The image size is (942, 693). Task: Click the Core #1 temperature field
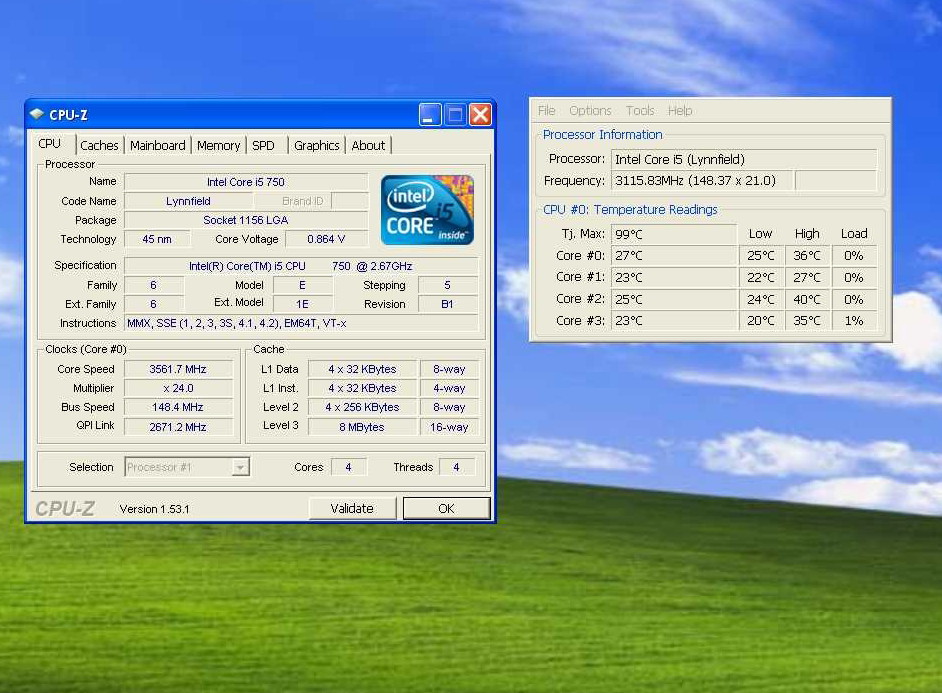pyautogui.click(x=673, y=277)
